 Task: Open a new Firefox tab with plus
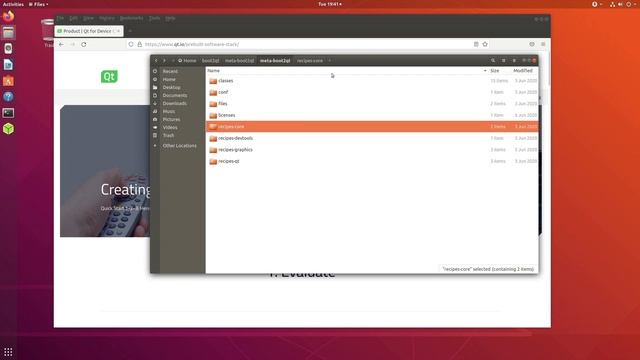(x=130, y=31)
